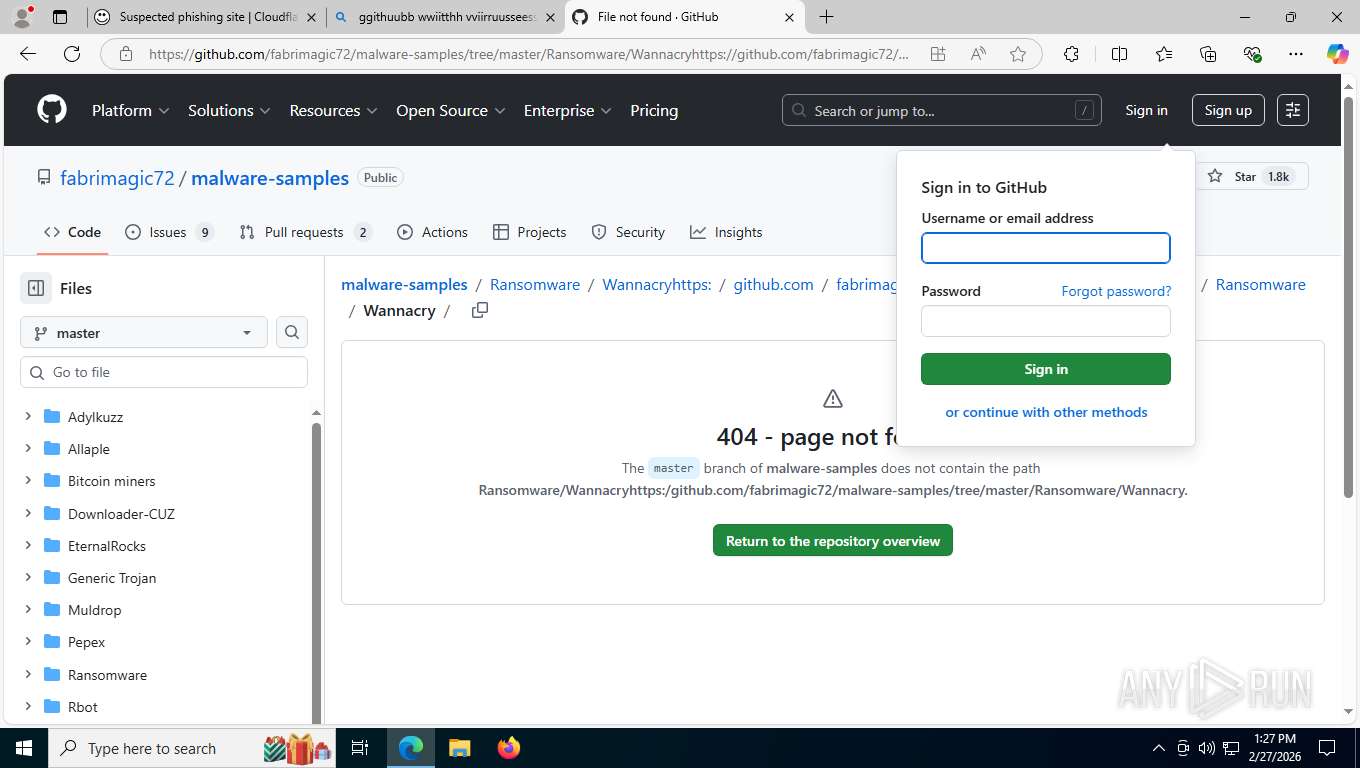The width and height of the screenshot is (1360, 768).
Task: Toggle split screen browser icon
Action: point(1120,54)
